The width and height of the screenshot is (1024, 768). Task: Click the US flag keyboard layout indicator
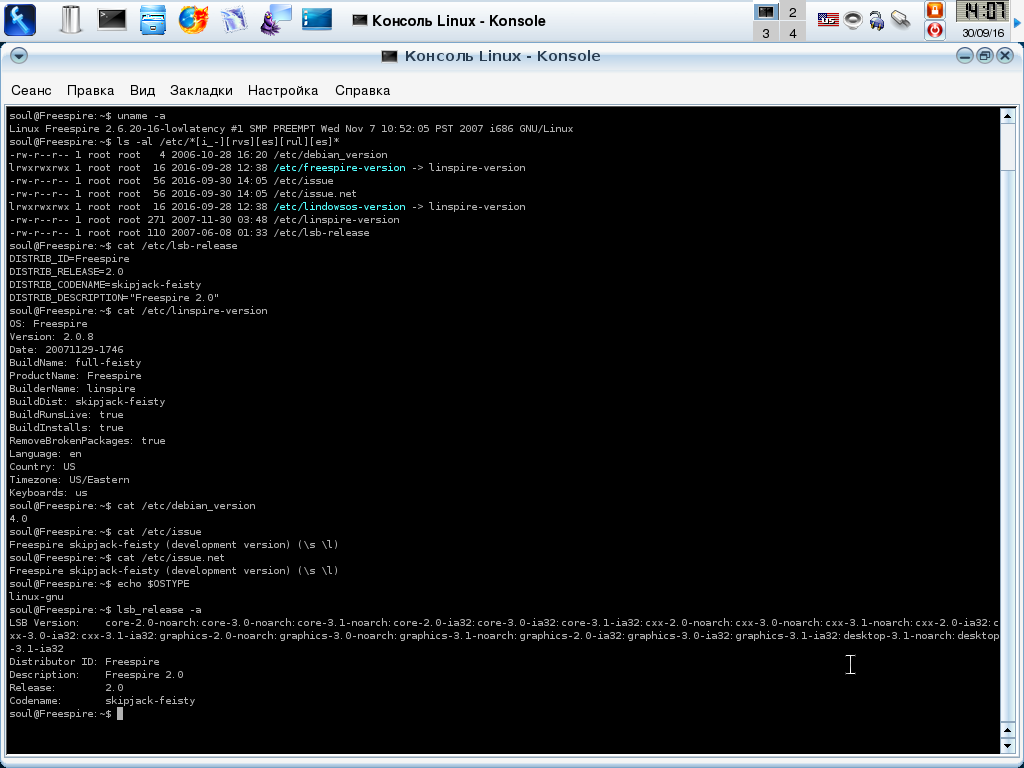pyautogui.click(x=828, y=20)
